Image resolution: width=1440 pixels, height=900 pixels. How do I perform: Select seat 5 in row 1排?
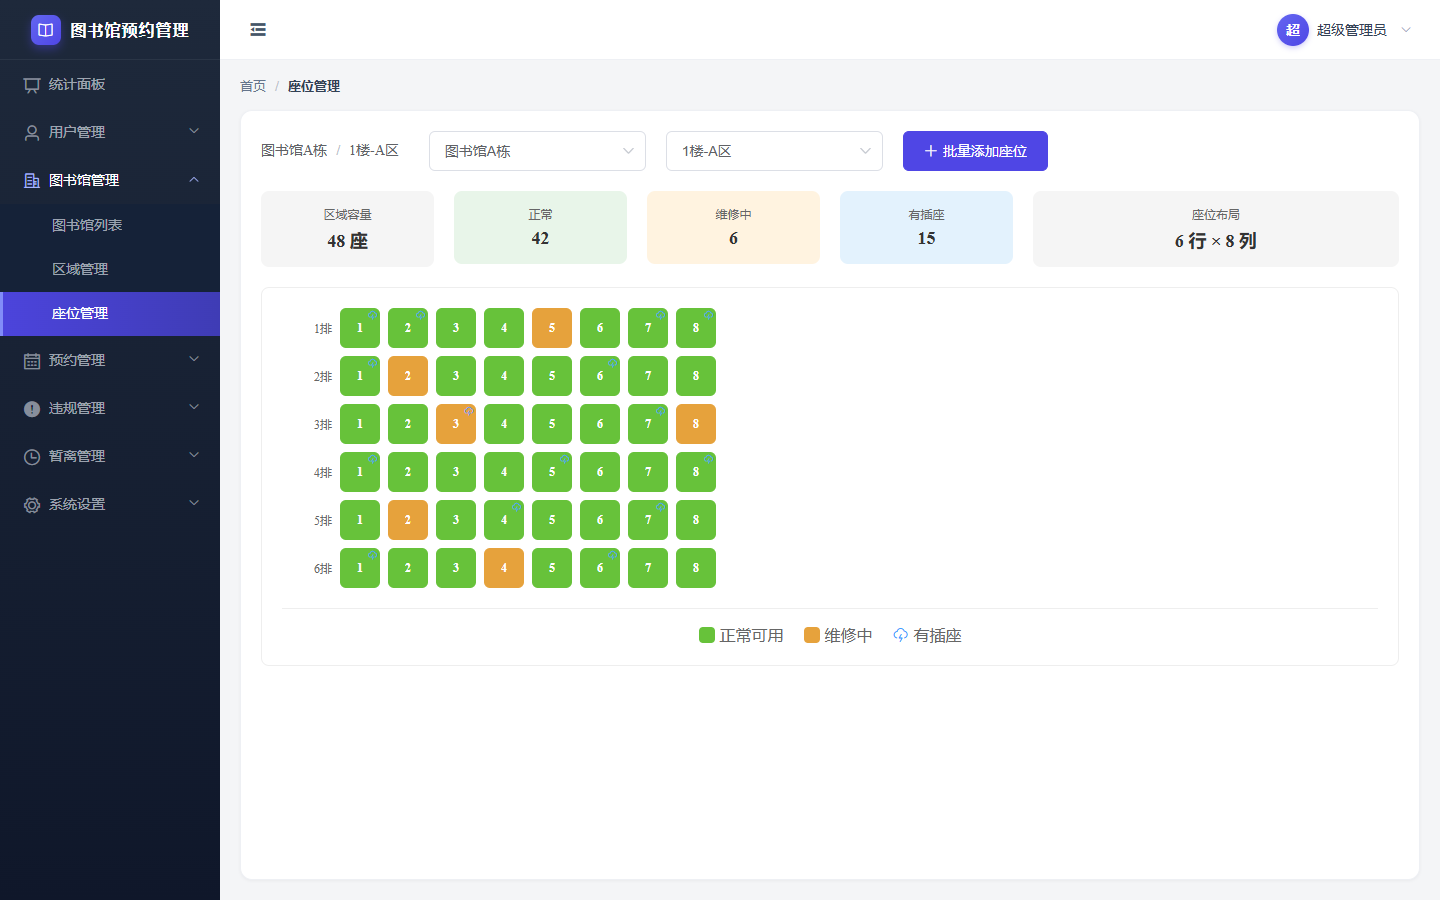click(552, 328)
